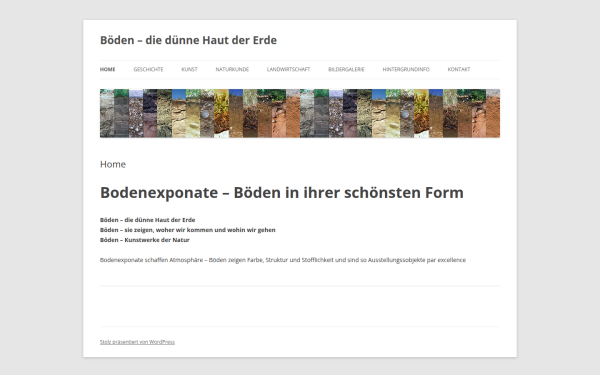Open the BILDERGALERIE menu item
This screenshot has height=375, width=600.
coord(346,69)
